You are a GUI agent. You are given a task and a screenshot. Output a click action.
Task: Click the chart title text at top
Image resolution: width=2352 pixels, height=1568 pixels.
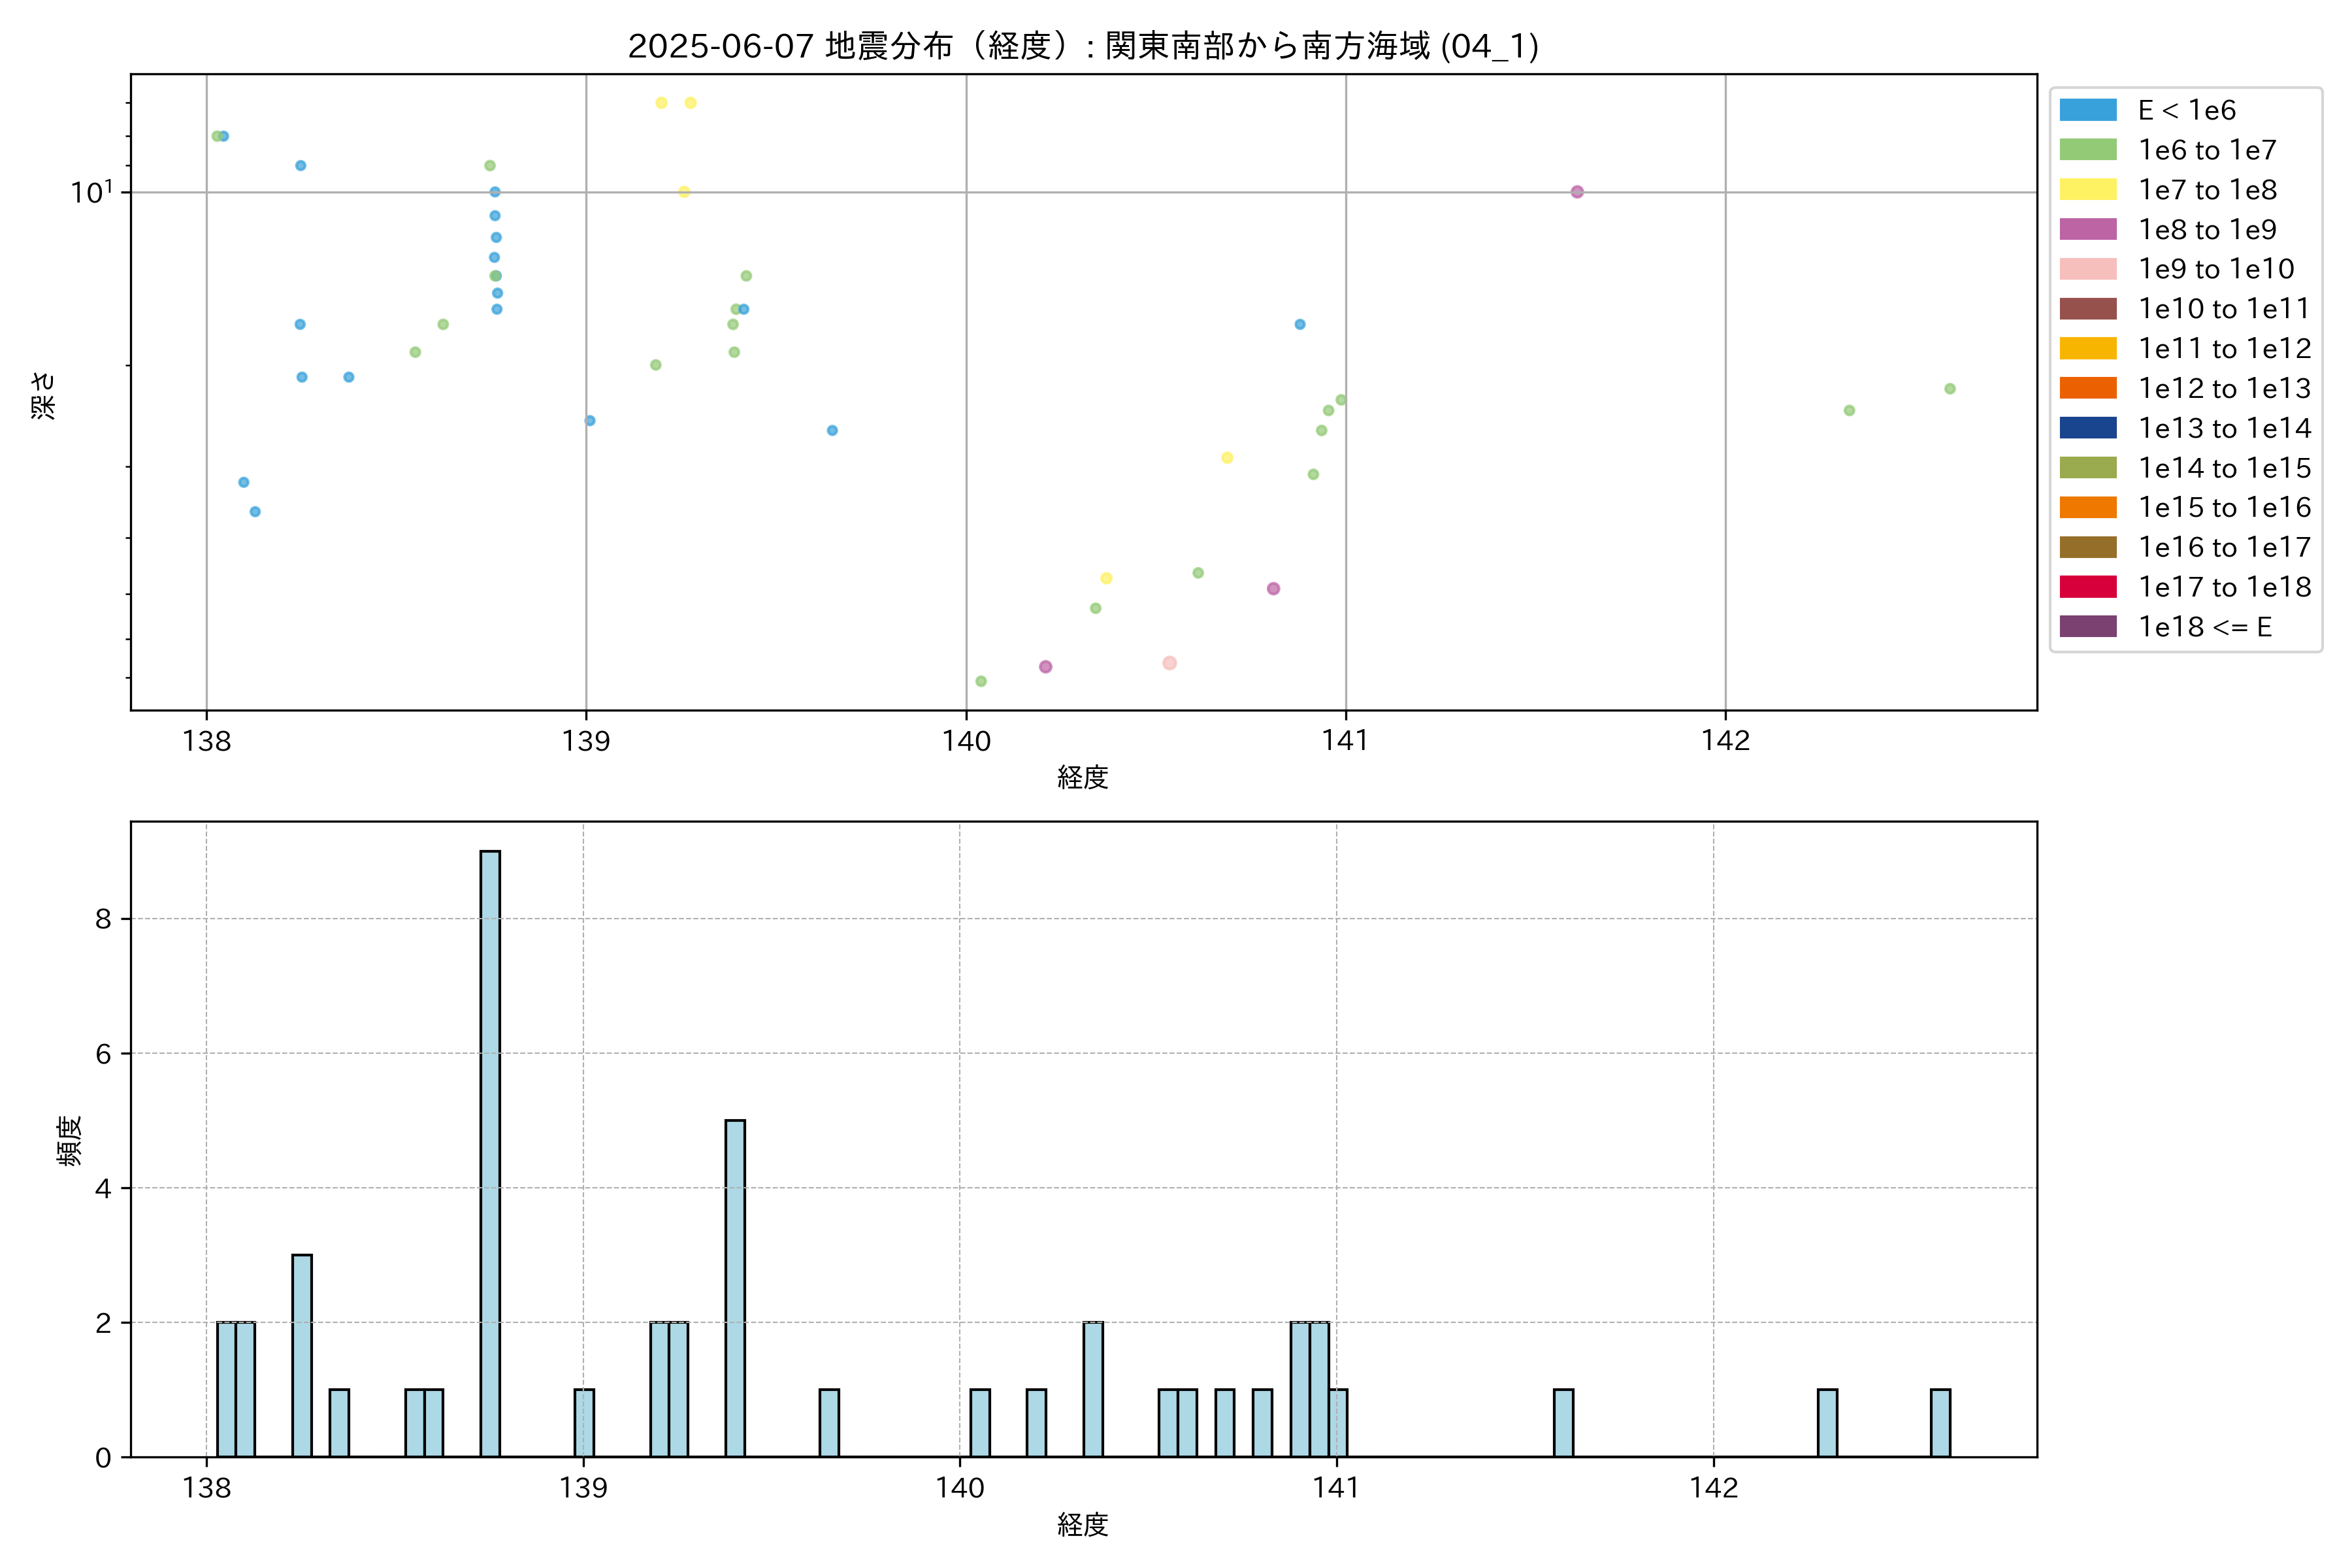1083,46
